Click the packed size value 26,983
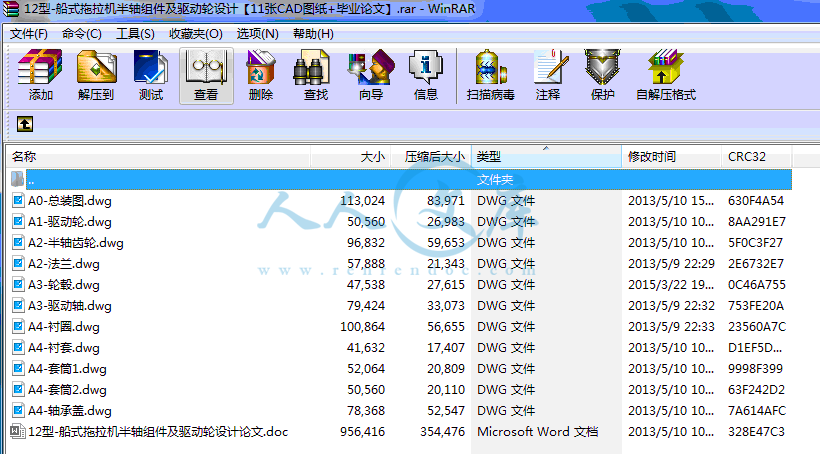Viewport: 820px width, 454px height. pos(446,221)
